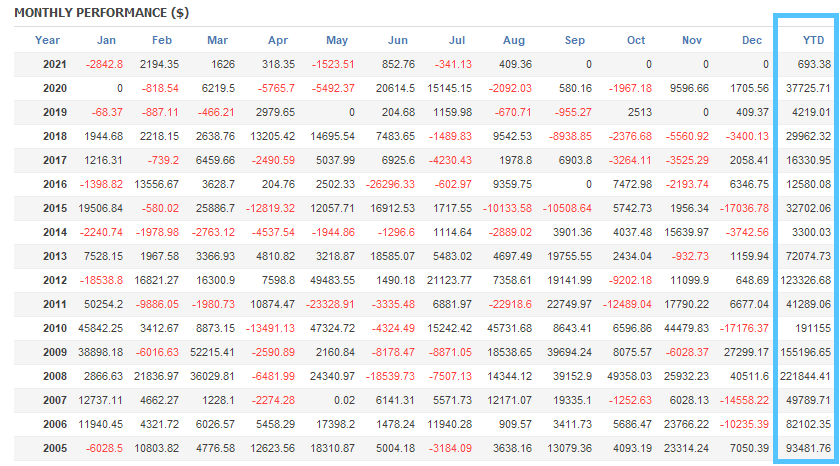Click the YTD column header
This screenshot has width=840, height=466.
[814, 40]
